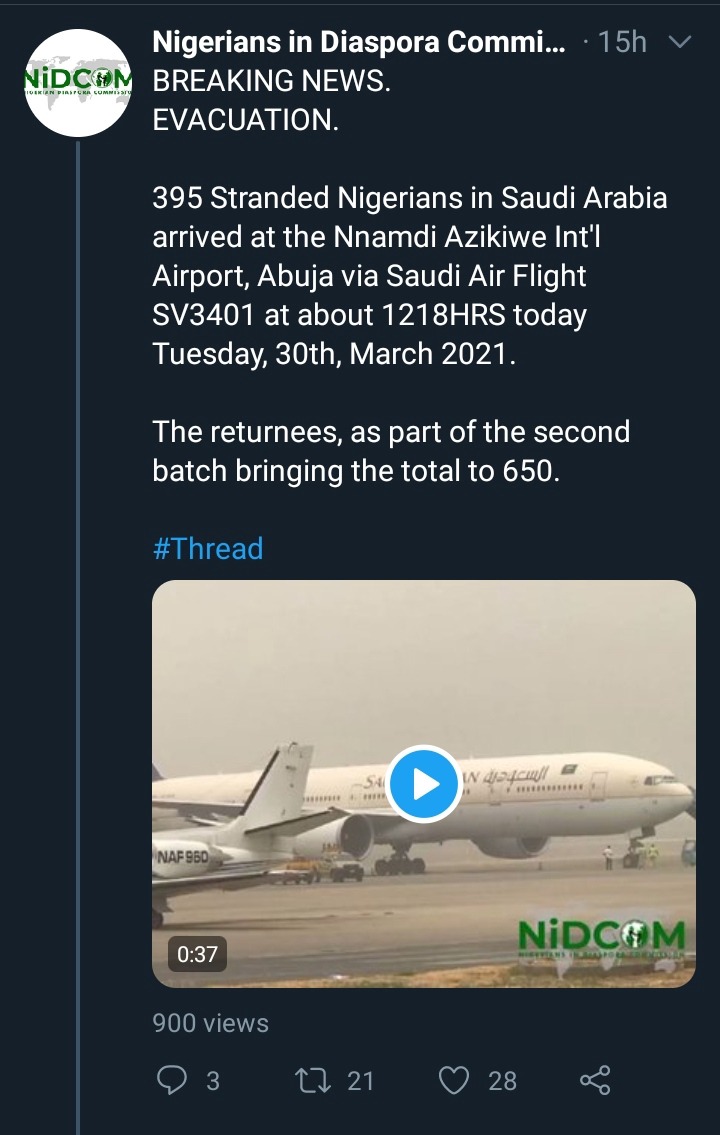
Task: Open the 900 views count
Action: coord(211,1023)
